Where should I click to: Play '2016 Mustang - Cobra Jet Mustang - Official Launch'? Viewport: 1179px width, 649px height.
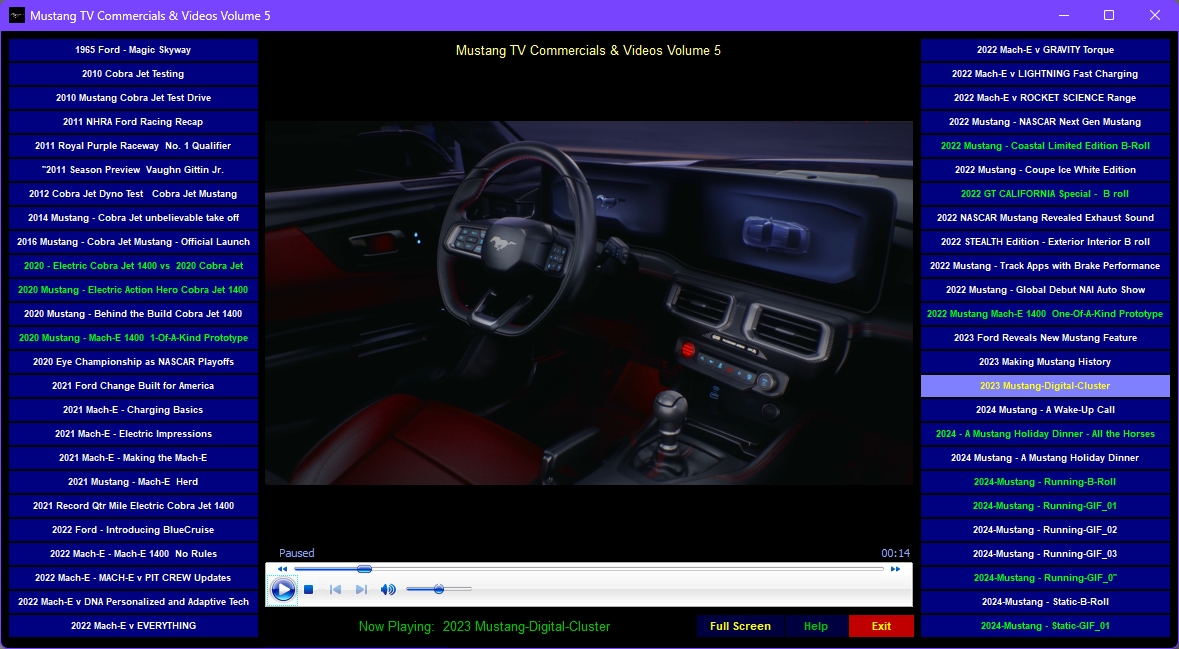[133, 242]
